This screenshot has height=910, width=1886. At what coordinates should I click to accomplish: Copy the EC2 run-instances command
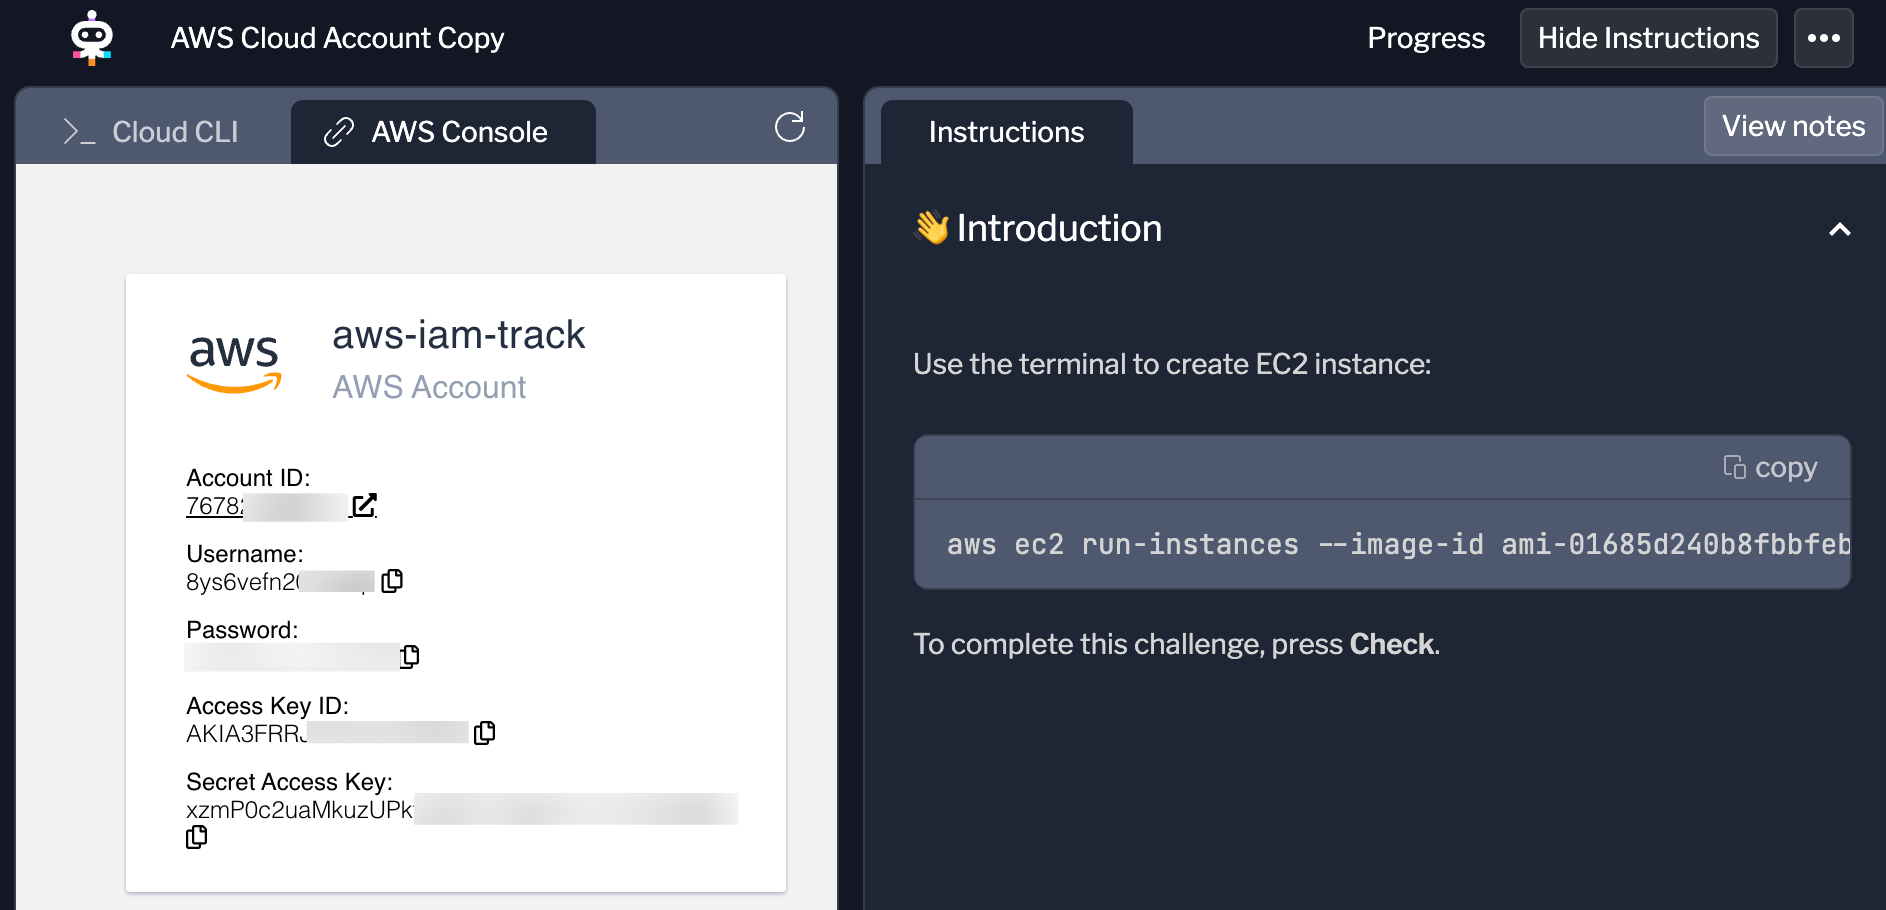(x=1770, y=468)
